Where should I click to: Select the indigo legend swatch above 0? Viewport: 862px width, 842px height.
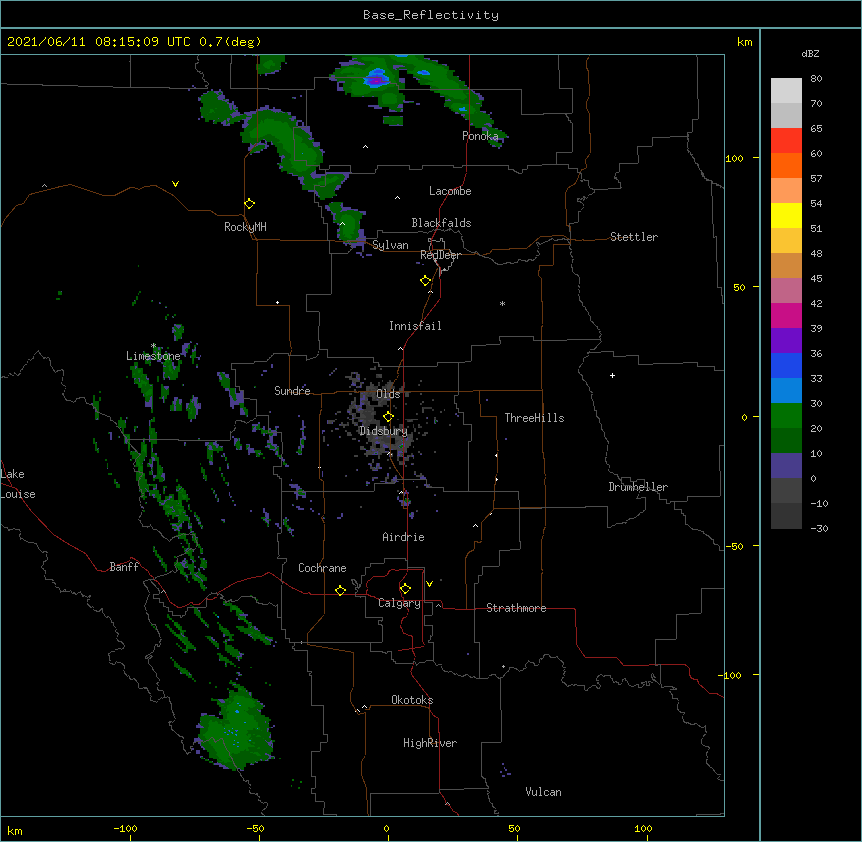coord(786,466)
